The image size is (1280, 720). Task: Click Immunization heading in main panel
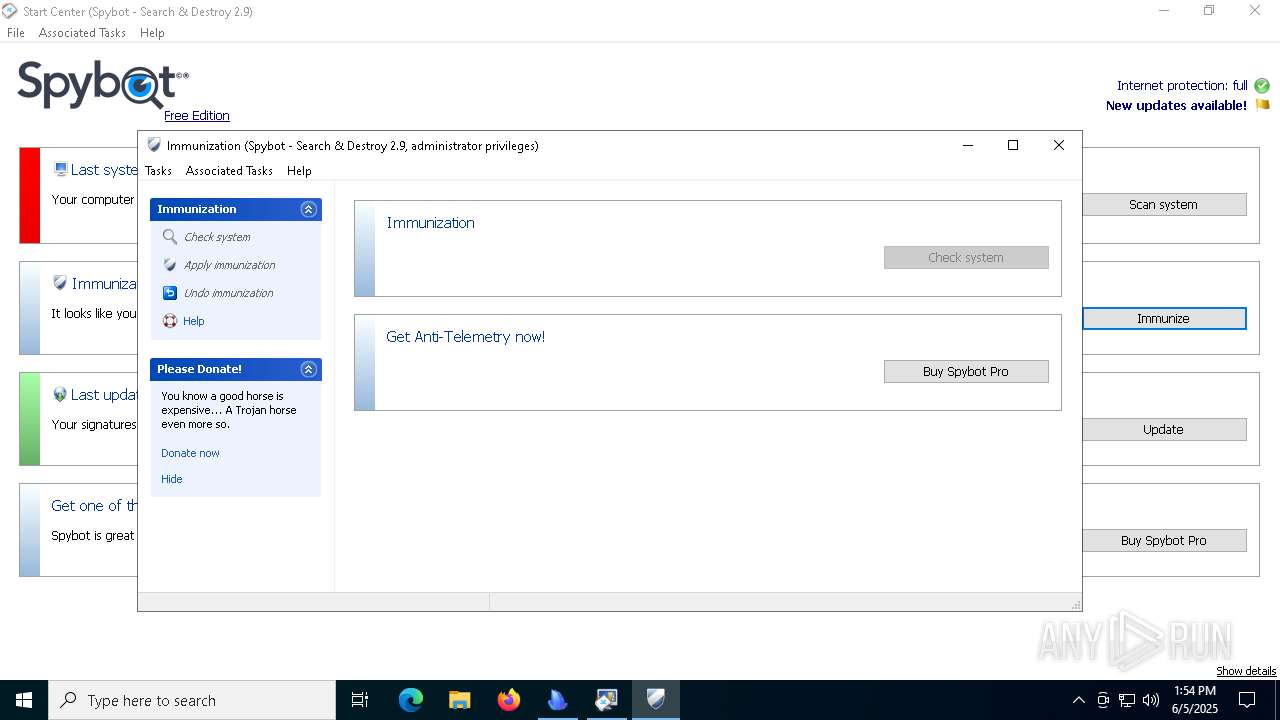pyautogui.click(x=431, y=223)
